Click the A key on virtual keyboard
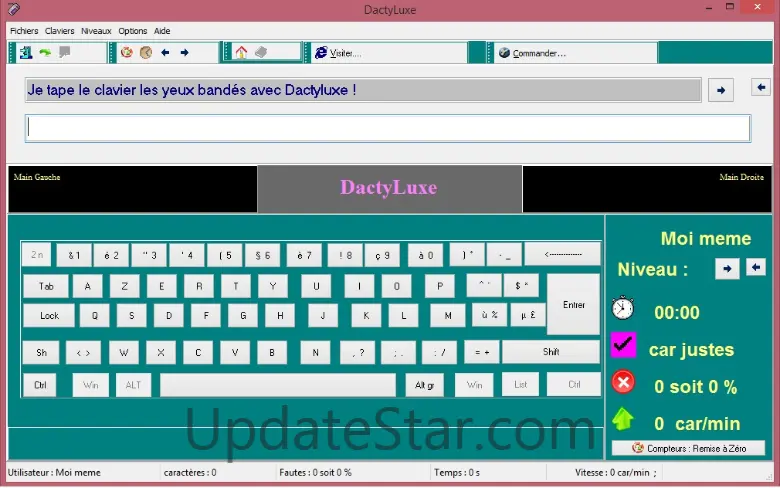Image resolution: width=780 pixels, height=488 pixels. [88, 286]
